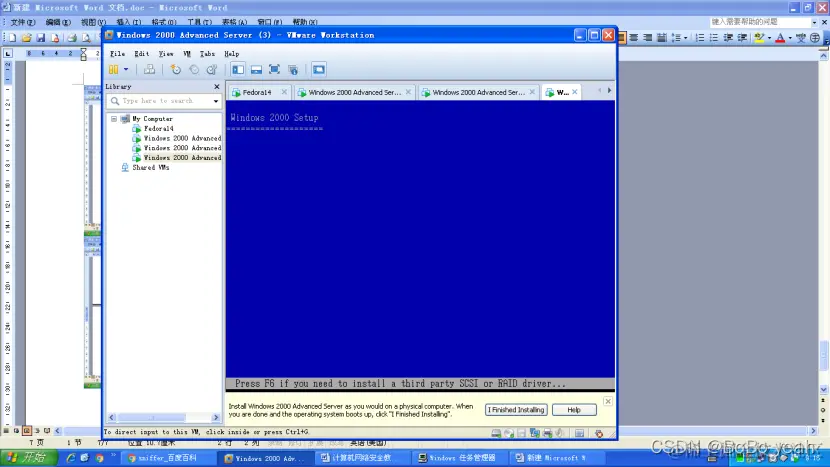Click Chrome quick launch icon
830x467 pixels.
coord(99,457)
